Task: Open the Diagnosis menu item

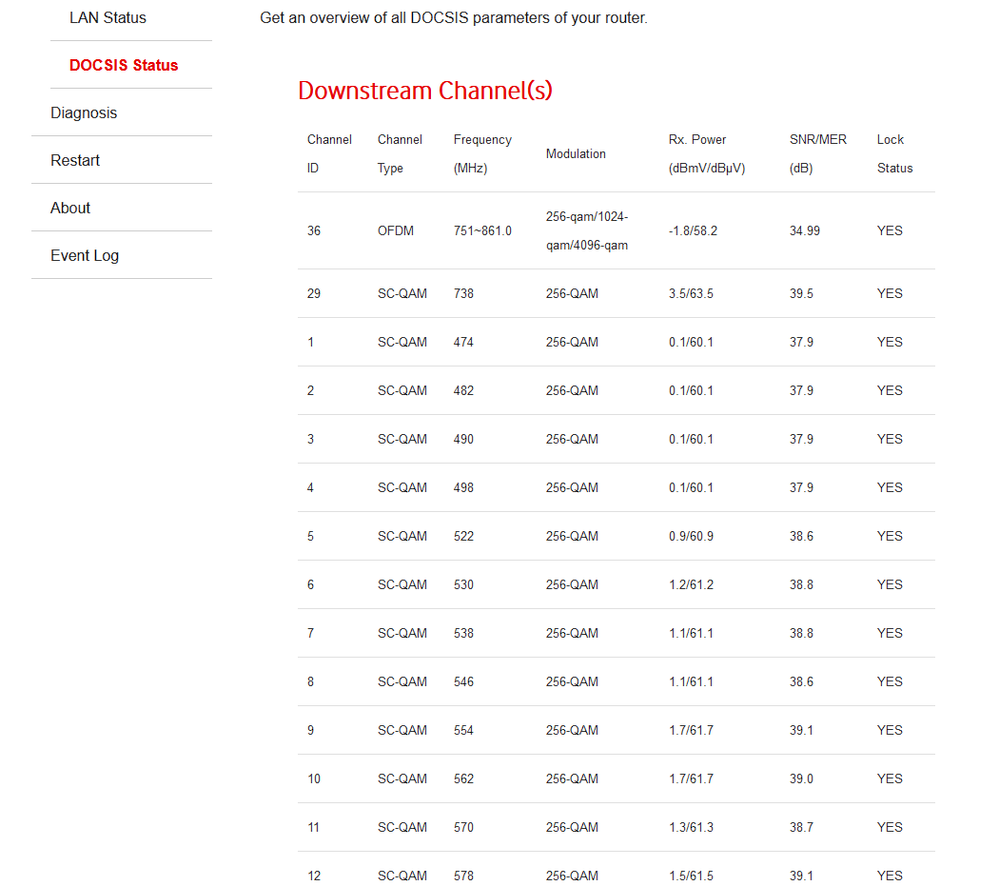Action: 83,113
